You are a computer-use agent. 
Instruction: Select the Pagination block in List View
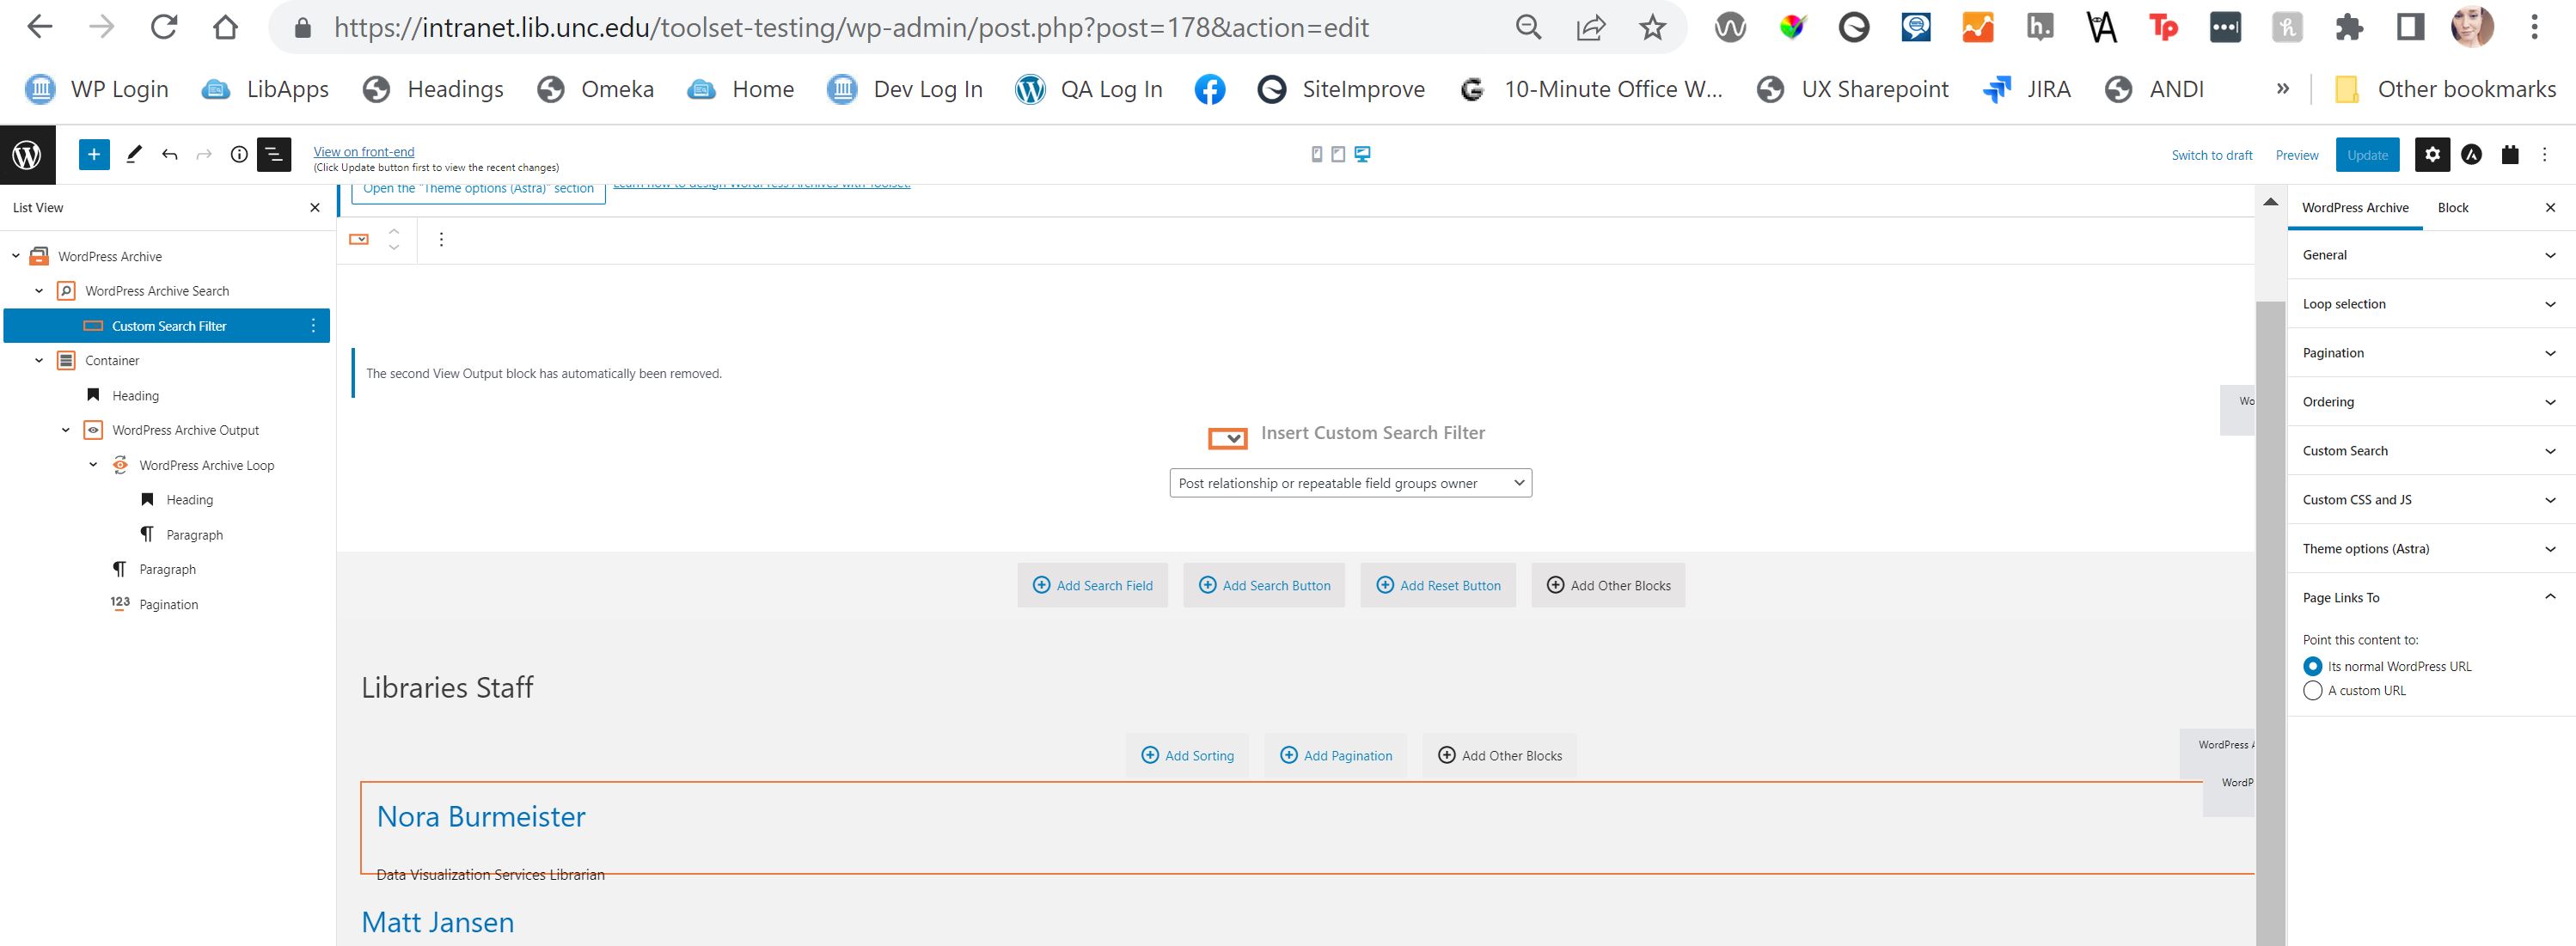[168, 604]
